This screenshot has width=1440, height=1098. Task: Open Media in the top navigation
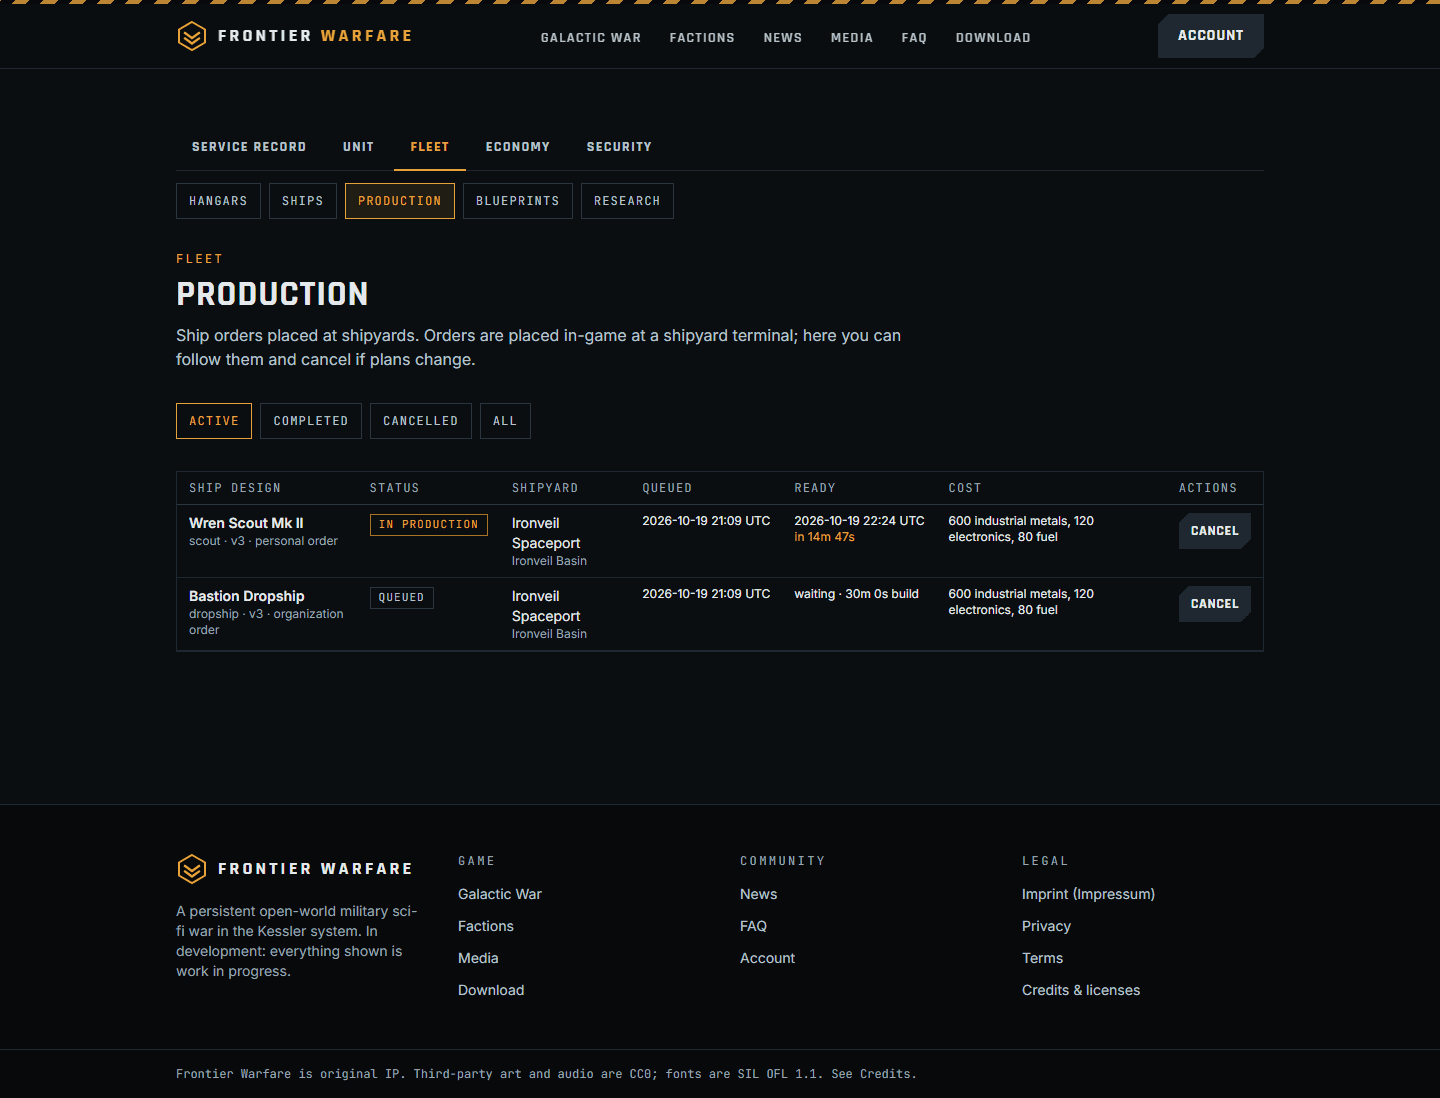coord(852,38)
